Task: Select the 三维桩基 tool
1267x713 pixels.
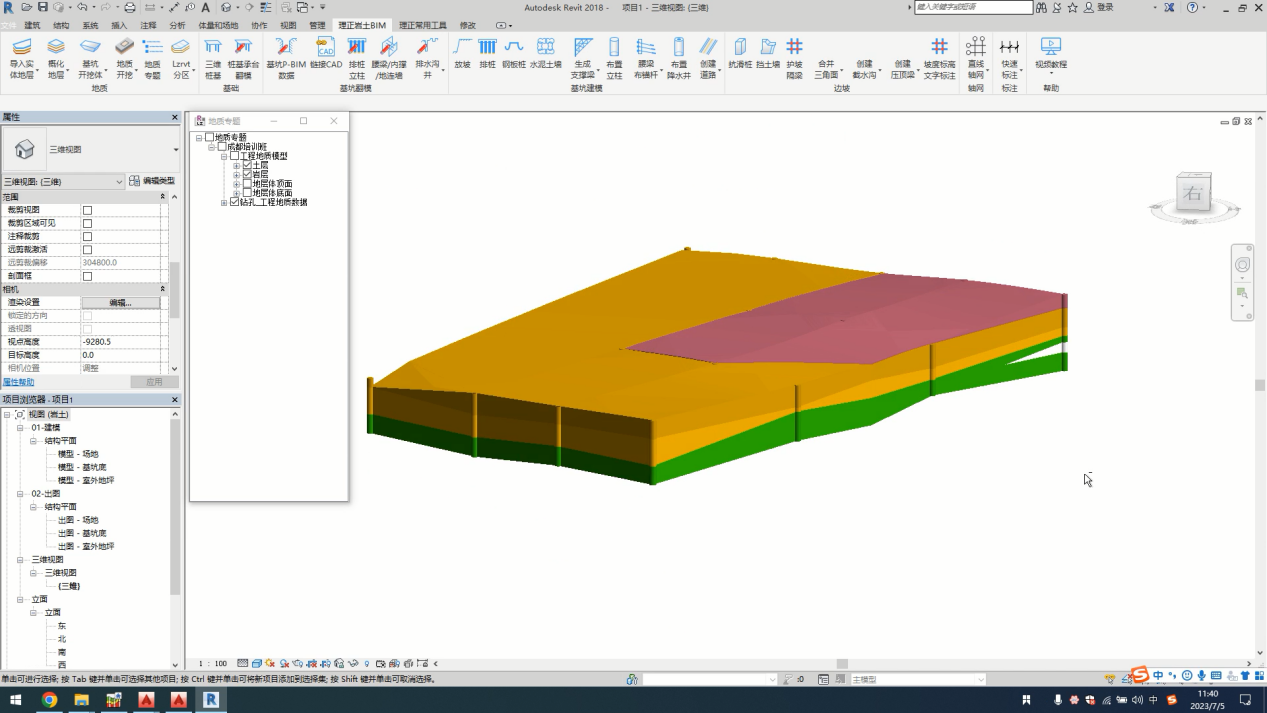Action: pos(213,48)
